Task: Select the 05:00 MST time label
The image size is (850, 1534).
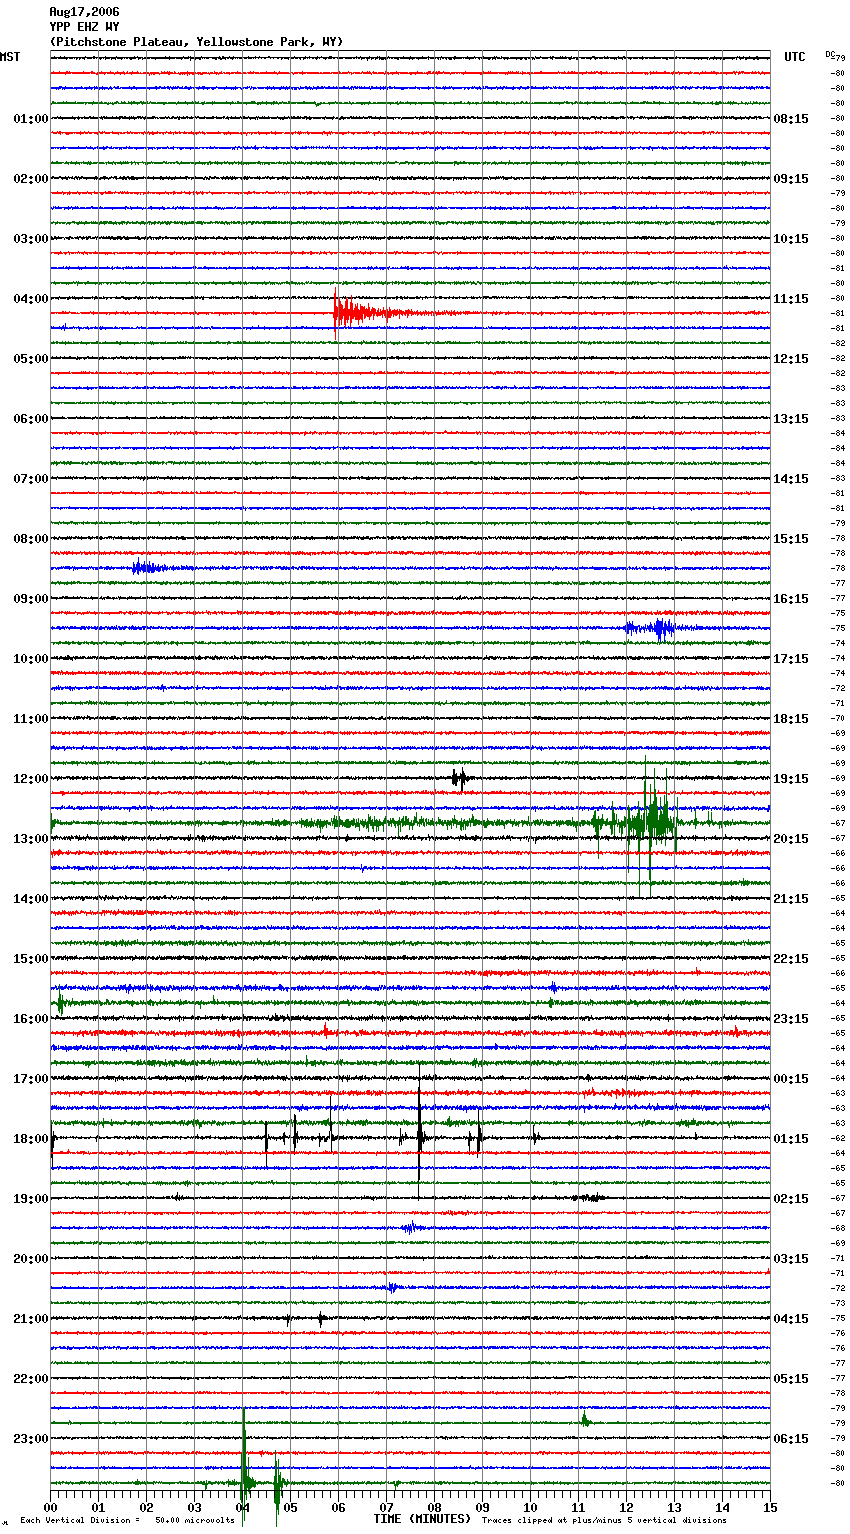Action: 31,359
